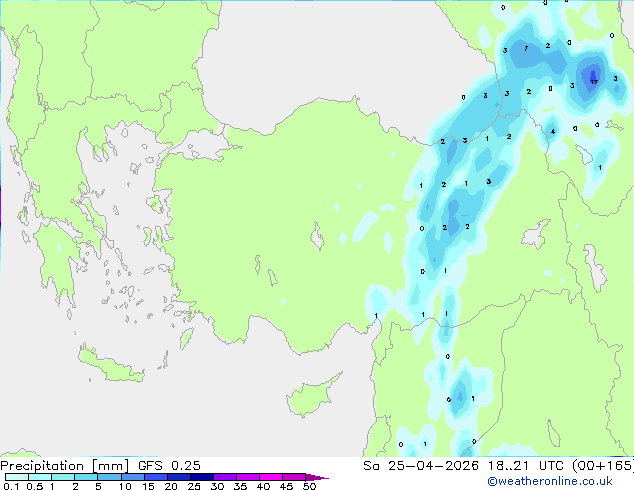Click the legend swatch between 15 and 20
Image resolution: width=634 pixels, height=490 pixels.
pyautogui.click(x=155, y=477)
